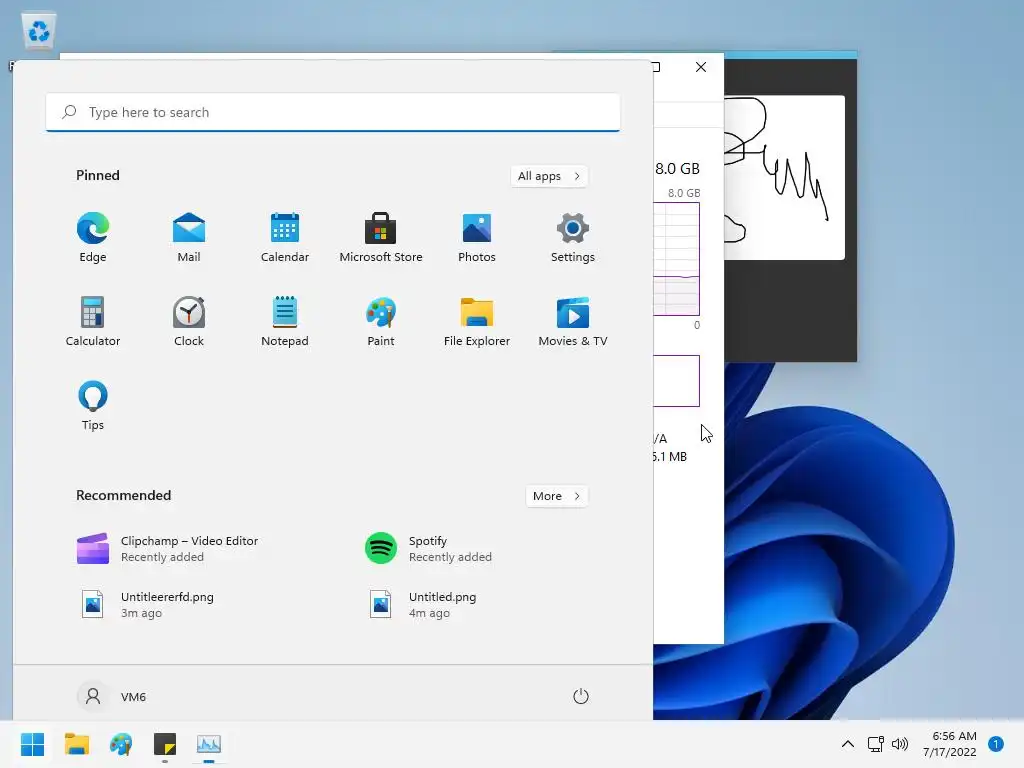Click the memory usage graph in Task Manager
The height and width of the screenshot is (768, 1024).
677,259
